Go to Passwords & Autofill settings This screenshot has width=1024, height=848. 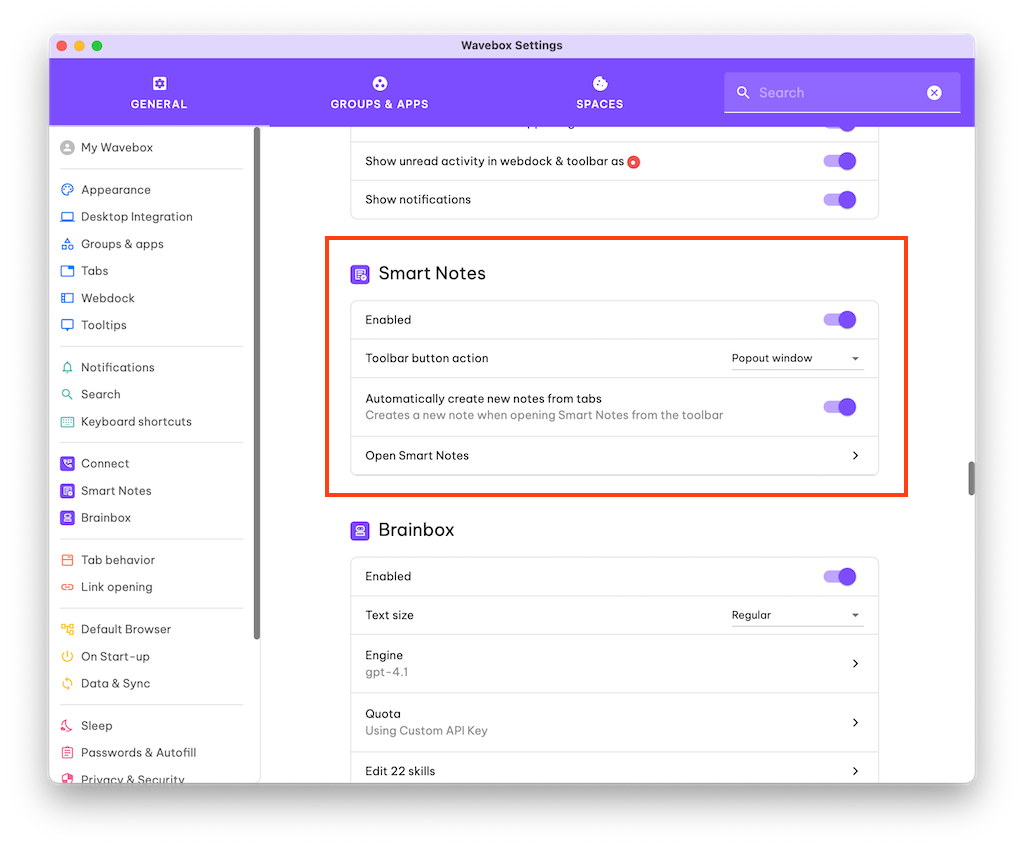[138, 753]
